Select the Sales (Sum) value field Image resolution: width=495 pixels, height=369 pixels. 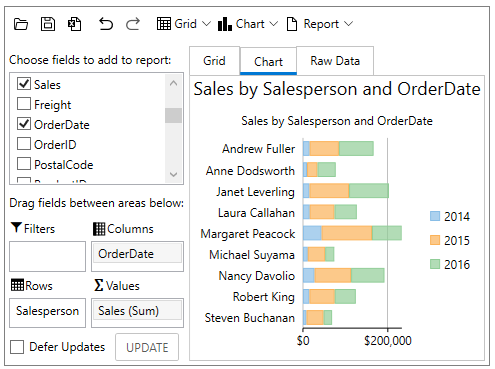coord(137,311)
